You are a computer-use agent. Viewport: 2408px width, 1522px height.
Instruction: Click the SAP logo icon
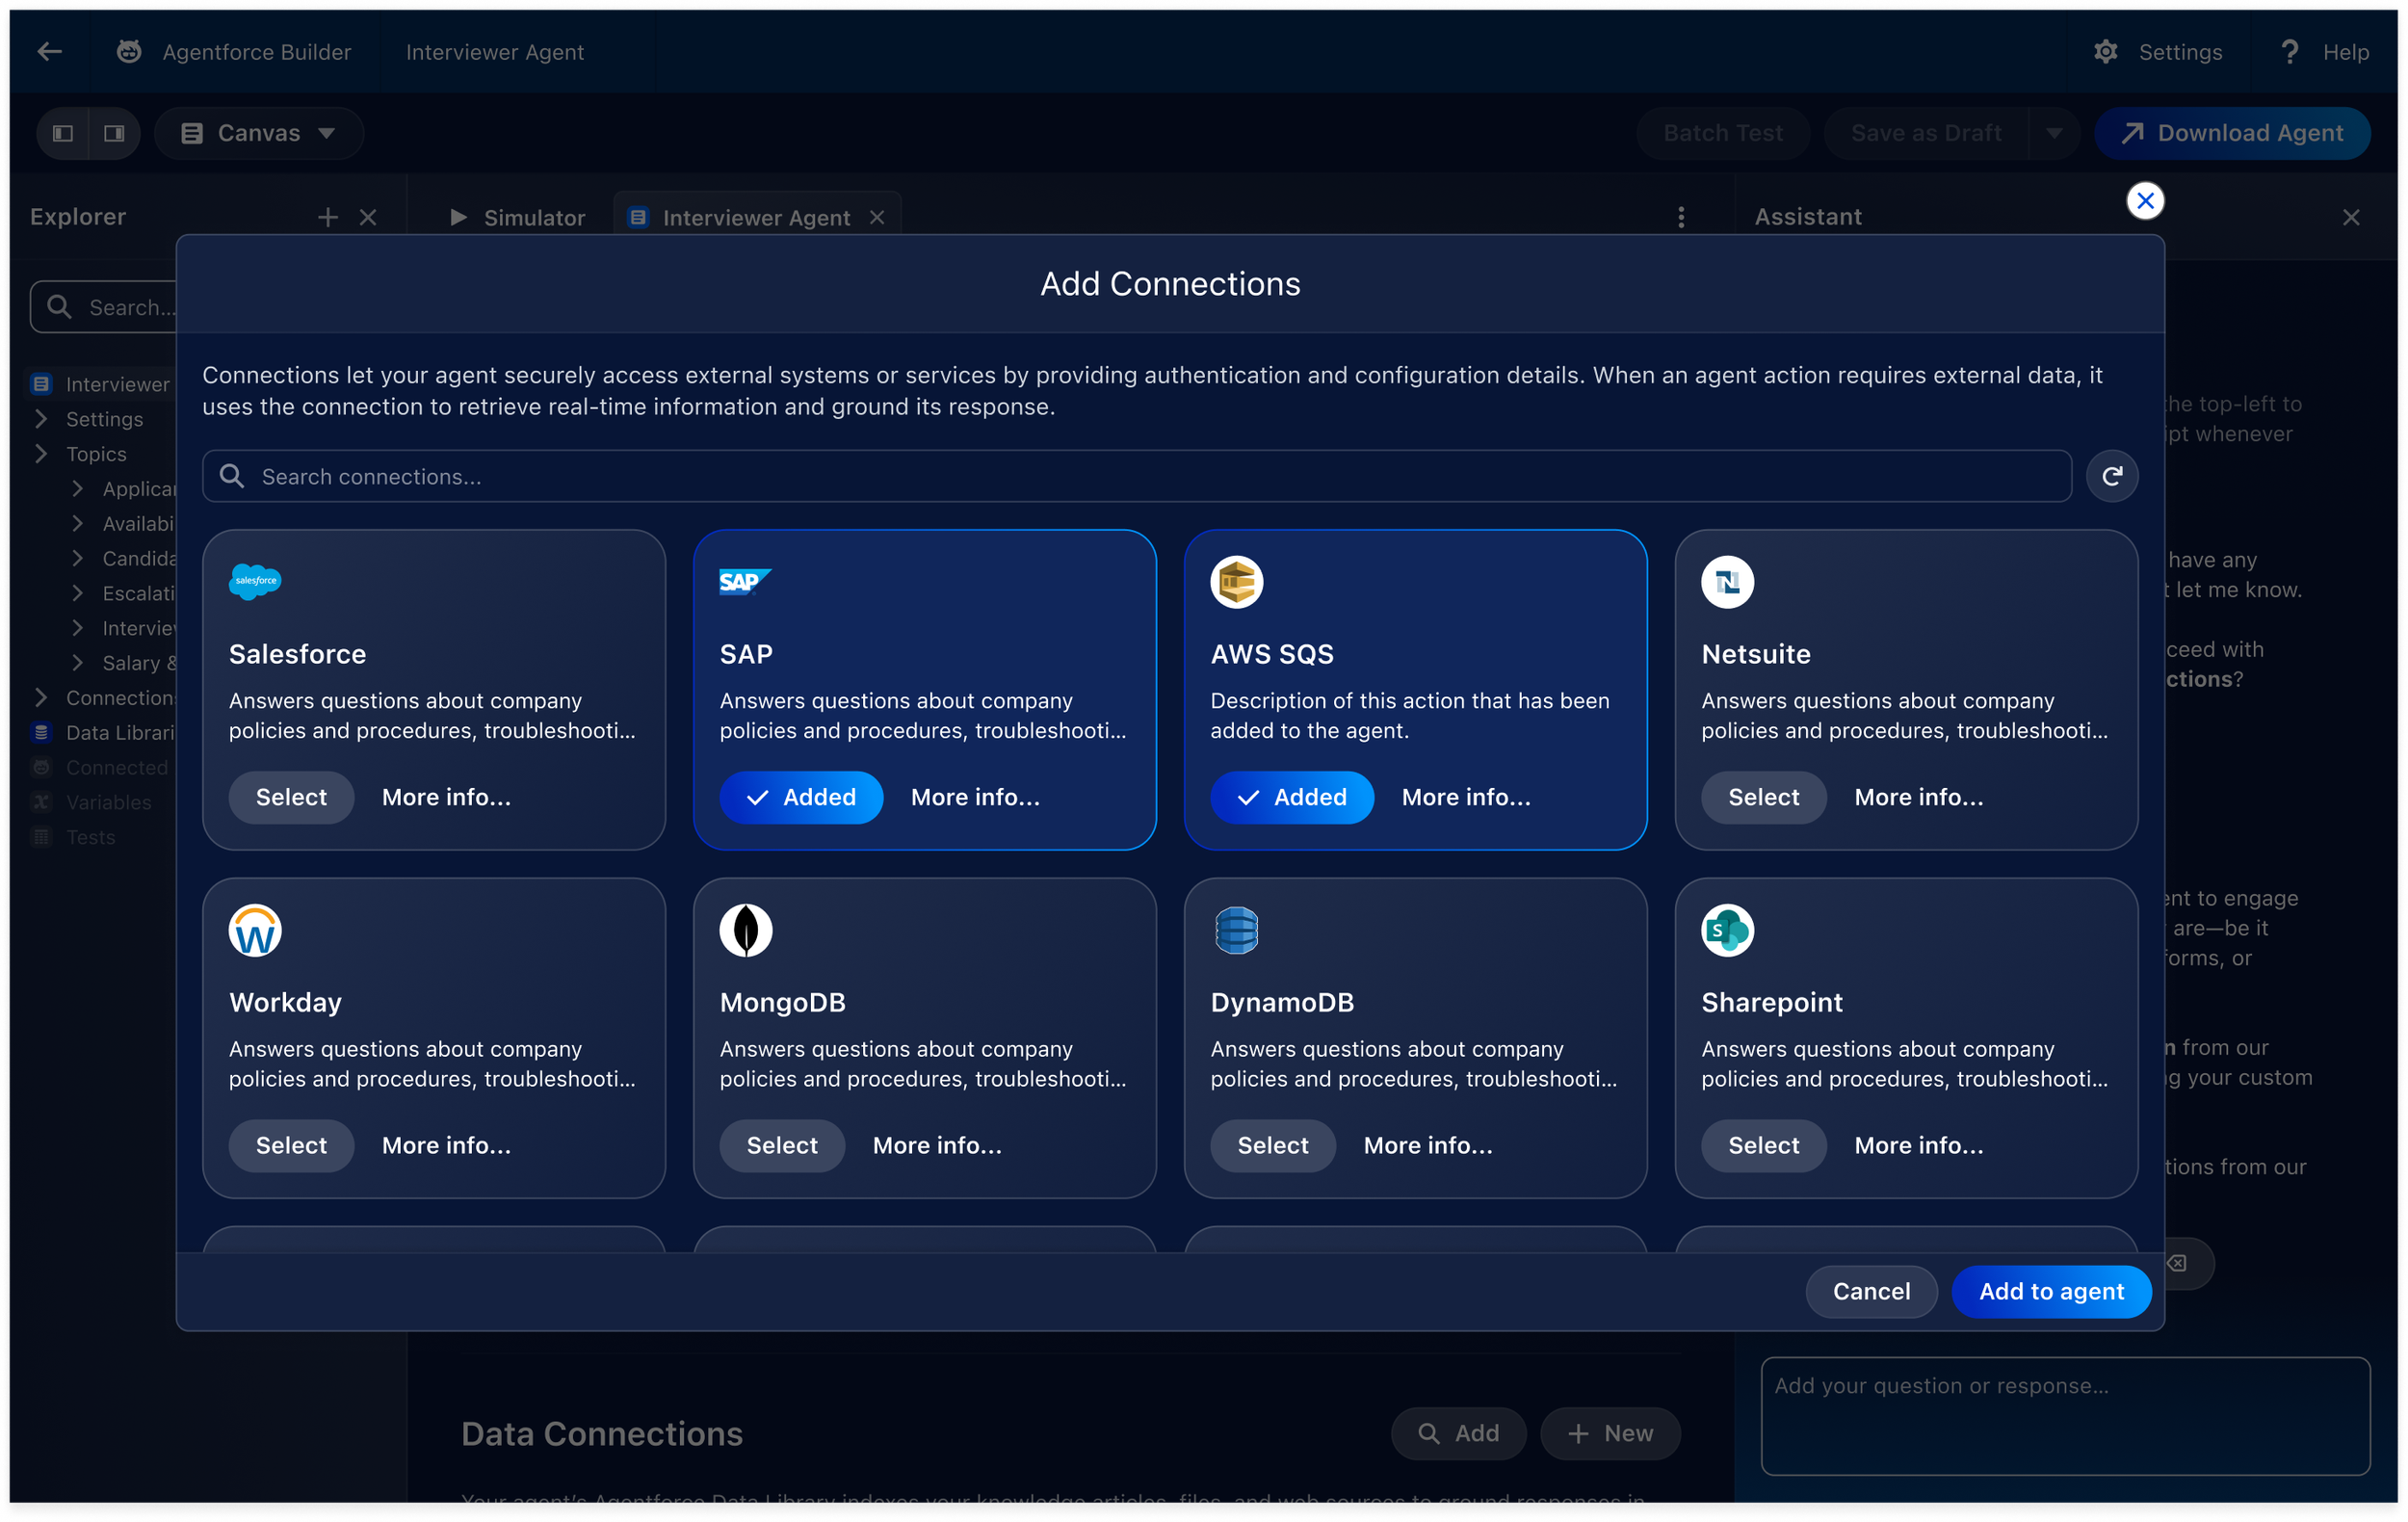point(745,581)
